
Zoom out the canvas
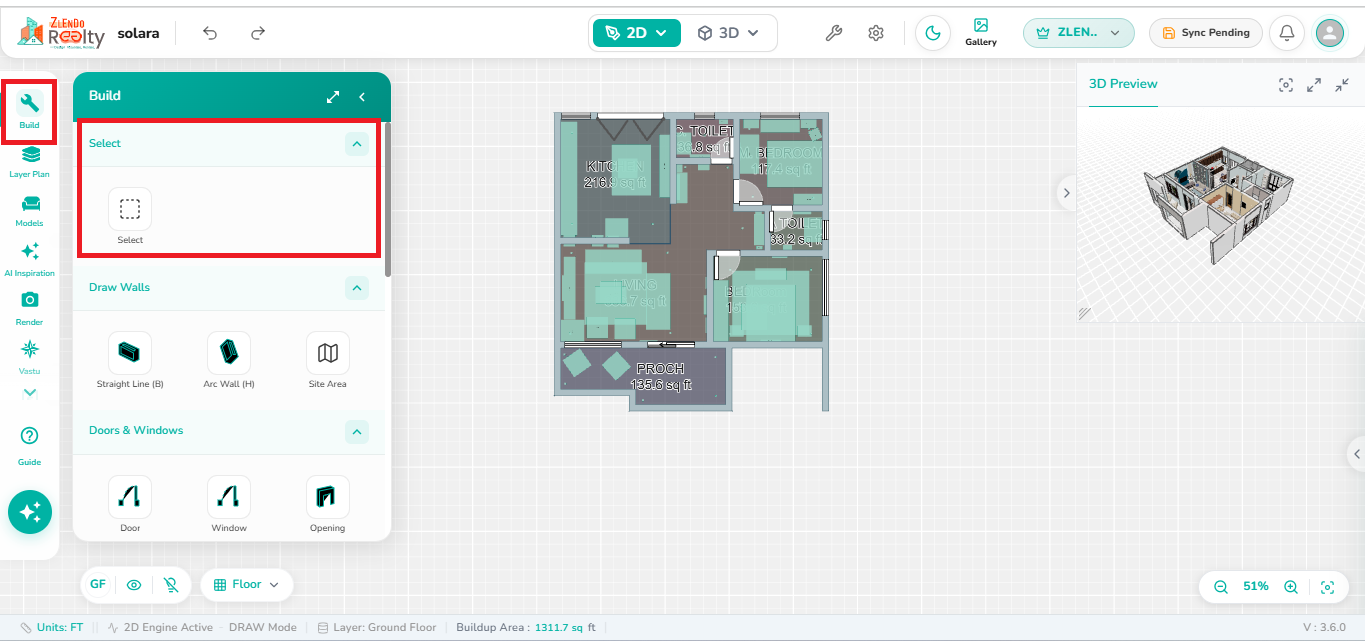1221,587
